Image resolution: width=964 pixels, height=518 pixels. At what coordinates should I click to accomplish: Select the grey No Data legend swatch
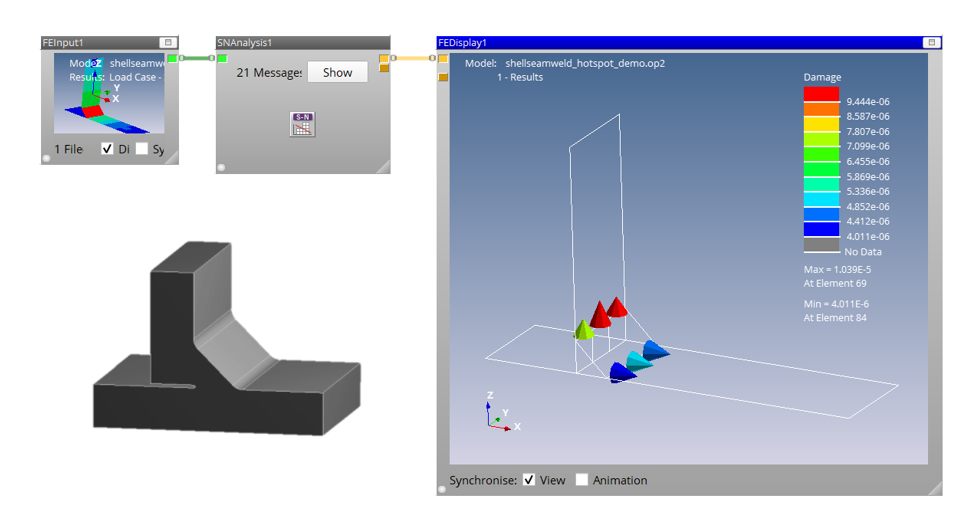click(x=821, y=245)
